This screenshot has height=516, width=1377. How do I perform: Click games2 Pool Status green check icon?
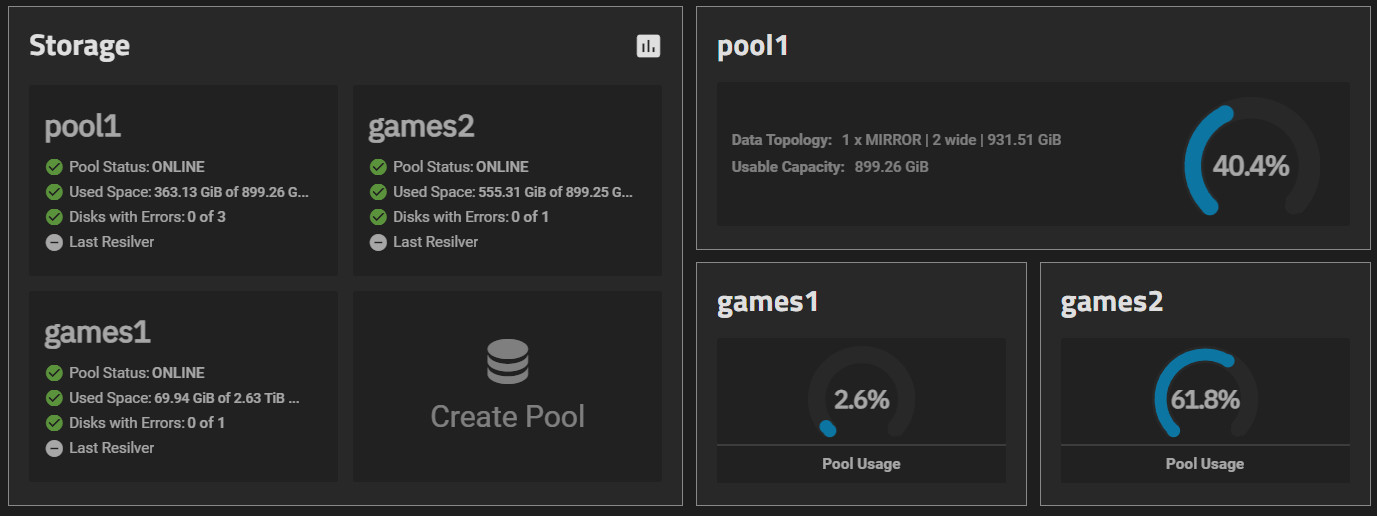click(x=378, y=167)
